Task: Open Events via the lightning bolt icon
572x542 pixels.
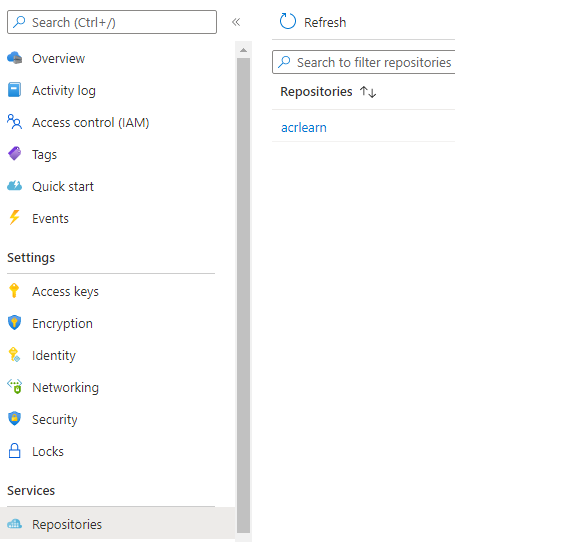Action: 15,218
